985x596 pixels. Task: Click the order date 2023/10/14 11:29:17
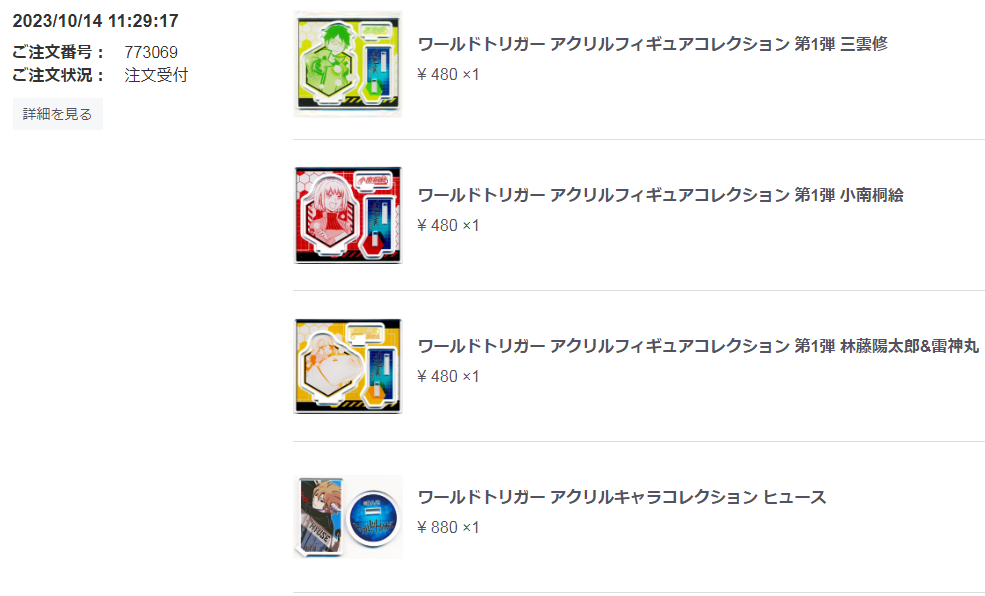tap(95, 21)
